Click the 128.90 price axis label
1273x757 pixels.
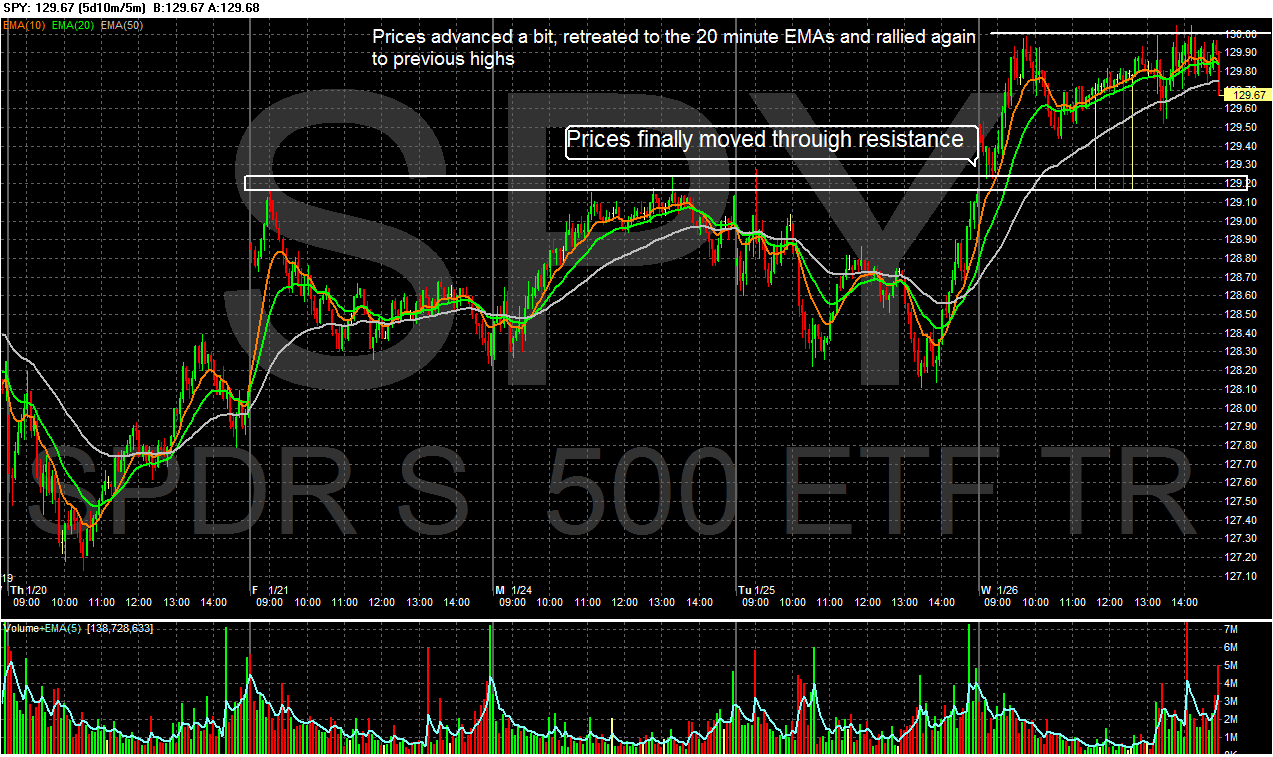tap(1241, 239)
